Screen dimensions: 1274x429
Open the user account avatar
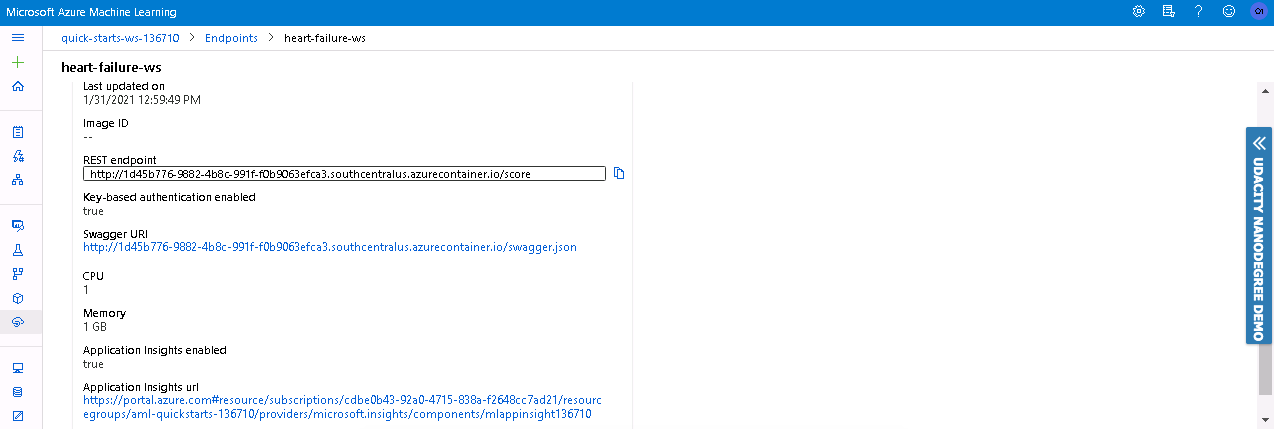click(x=1258, y=11)
